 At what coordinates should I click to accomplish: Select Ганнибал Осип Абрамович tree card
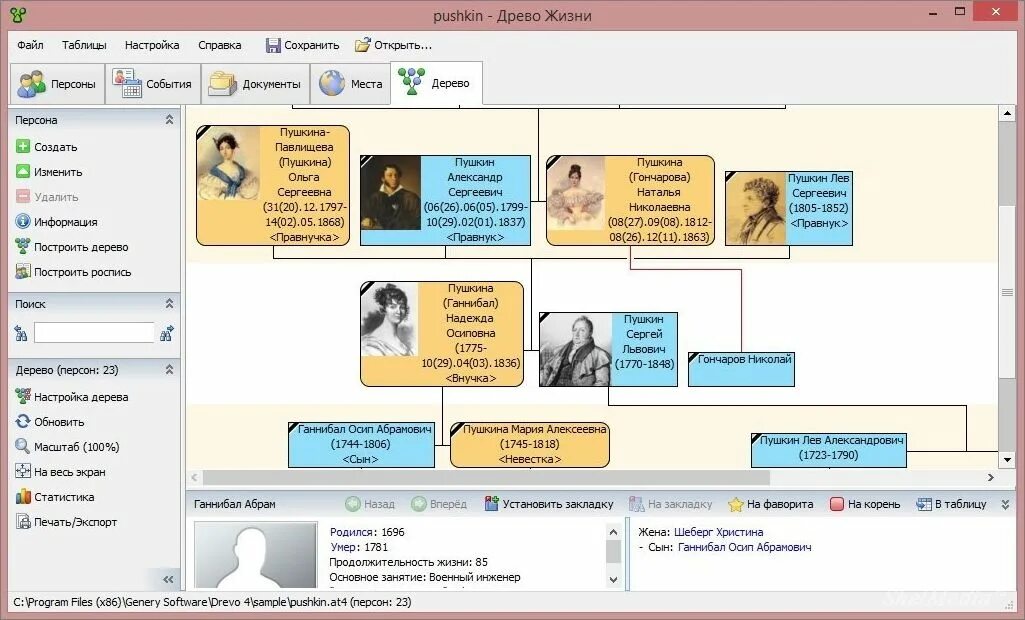361,444
